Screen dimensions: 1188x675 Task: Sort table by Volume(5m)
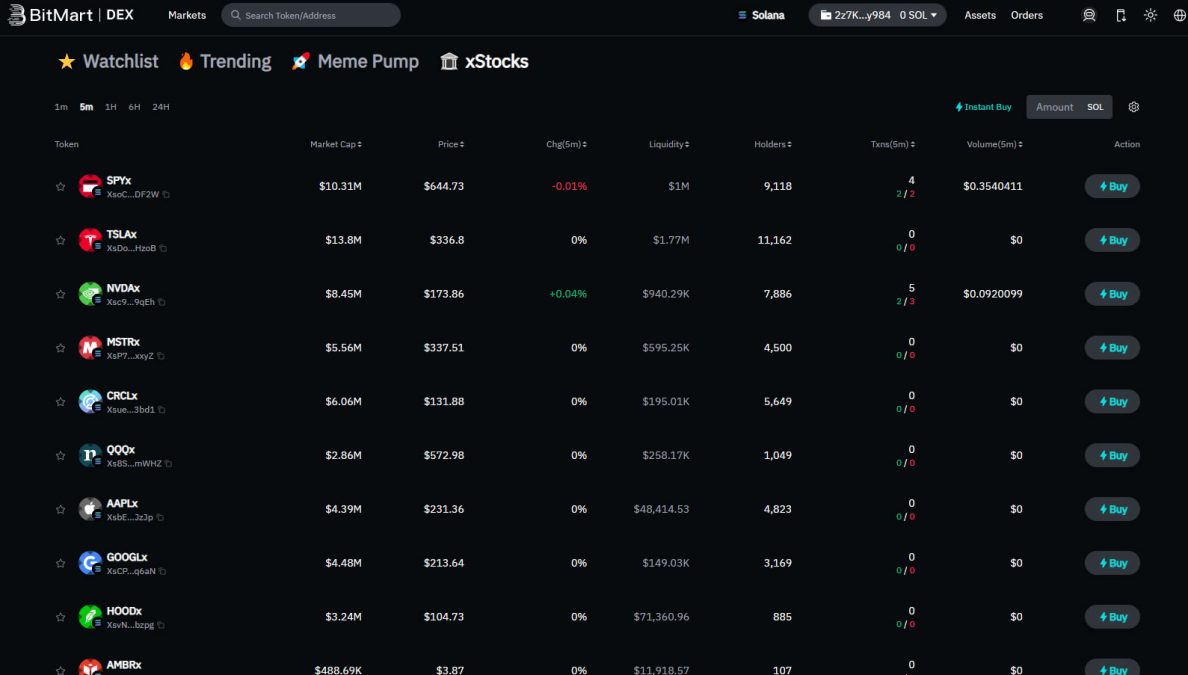(x=995, y=144)
